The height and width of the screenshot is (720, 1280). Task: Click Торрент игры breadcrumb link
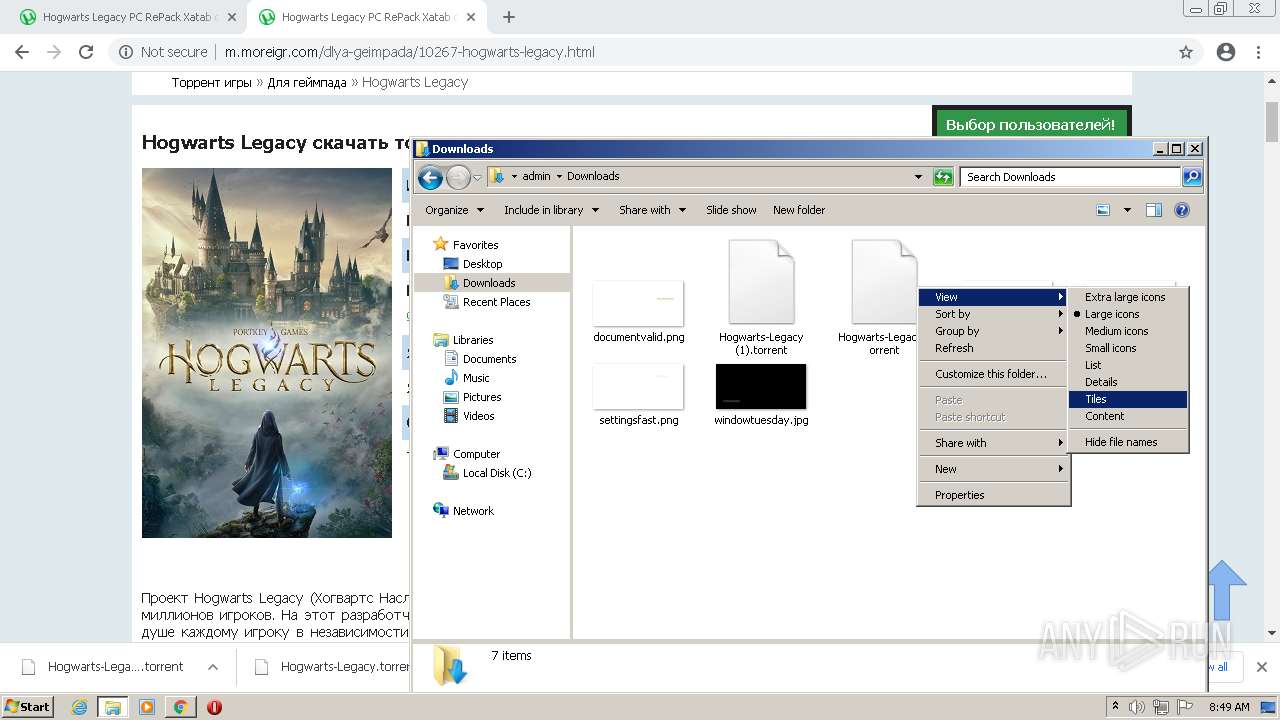(x=212, y=82)
